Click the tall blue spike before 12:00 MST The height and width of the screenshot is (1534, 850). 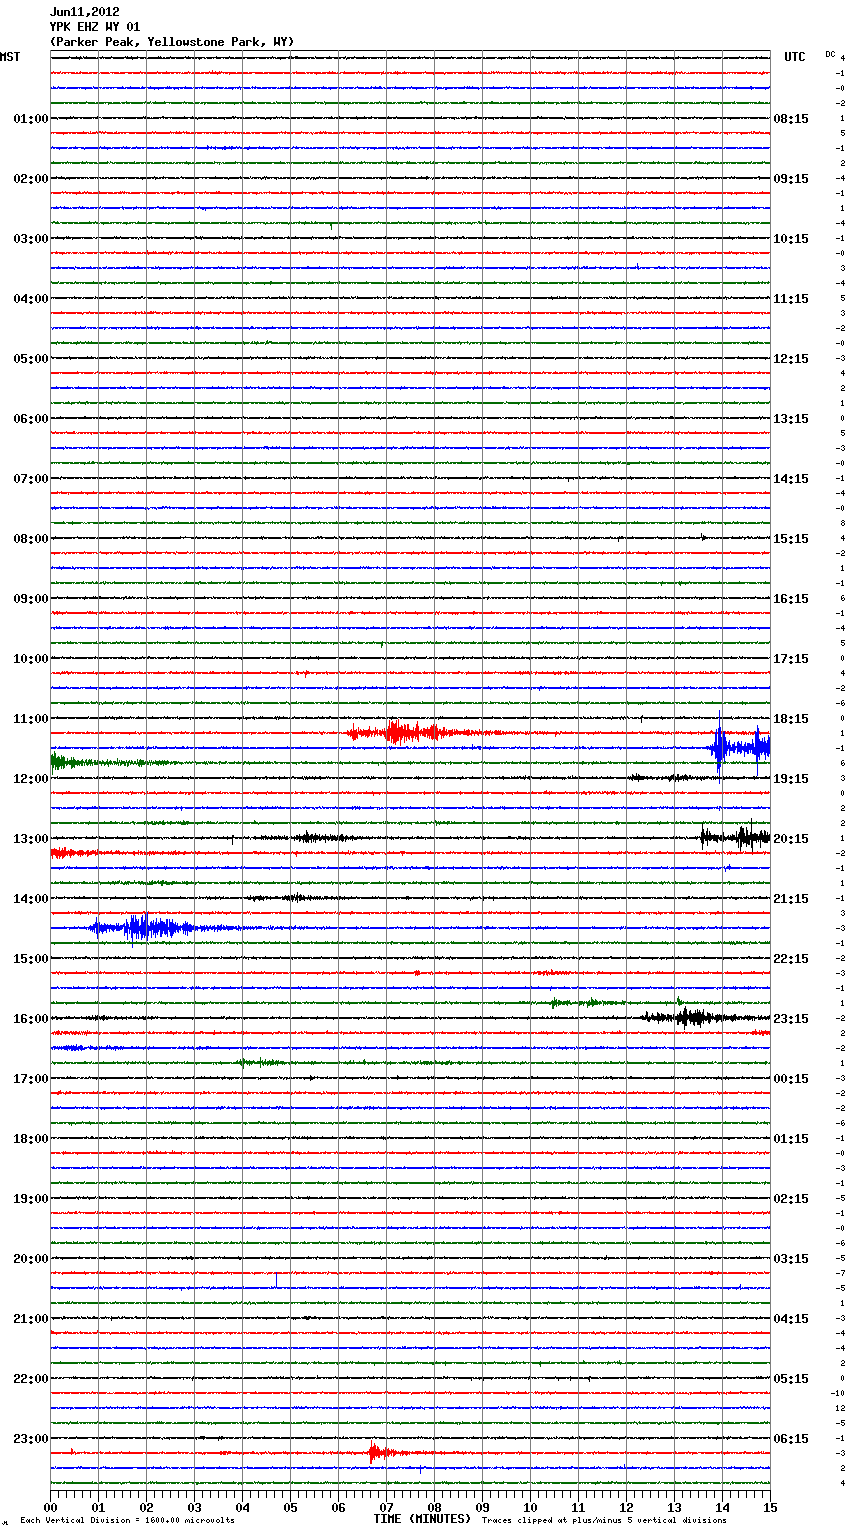[719, 745]
